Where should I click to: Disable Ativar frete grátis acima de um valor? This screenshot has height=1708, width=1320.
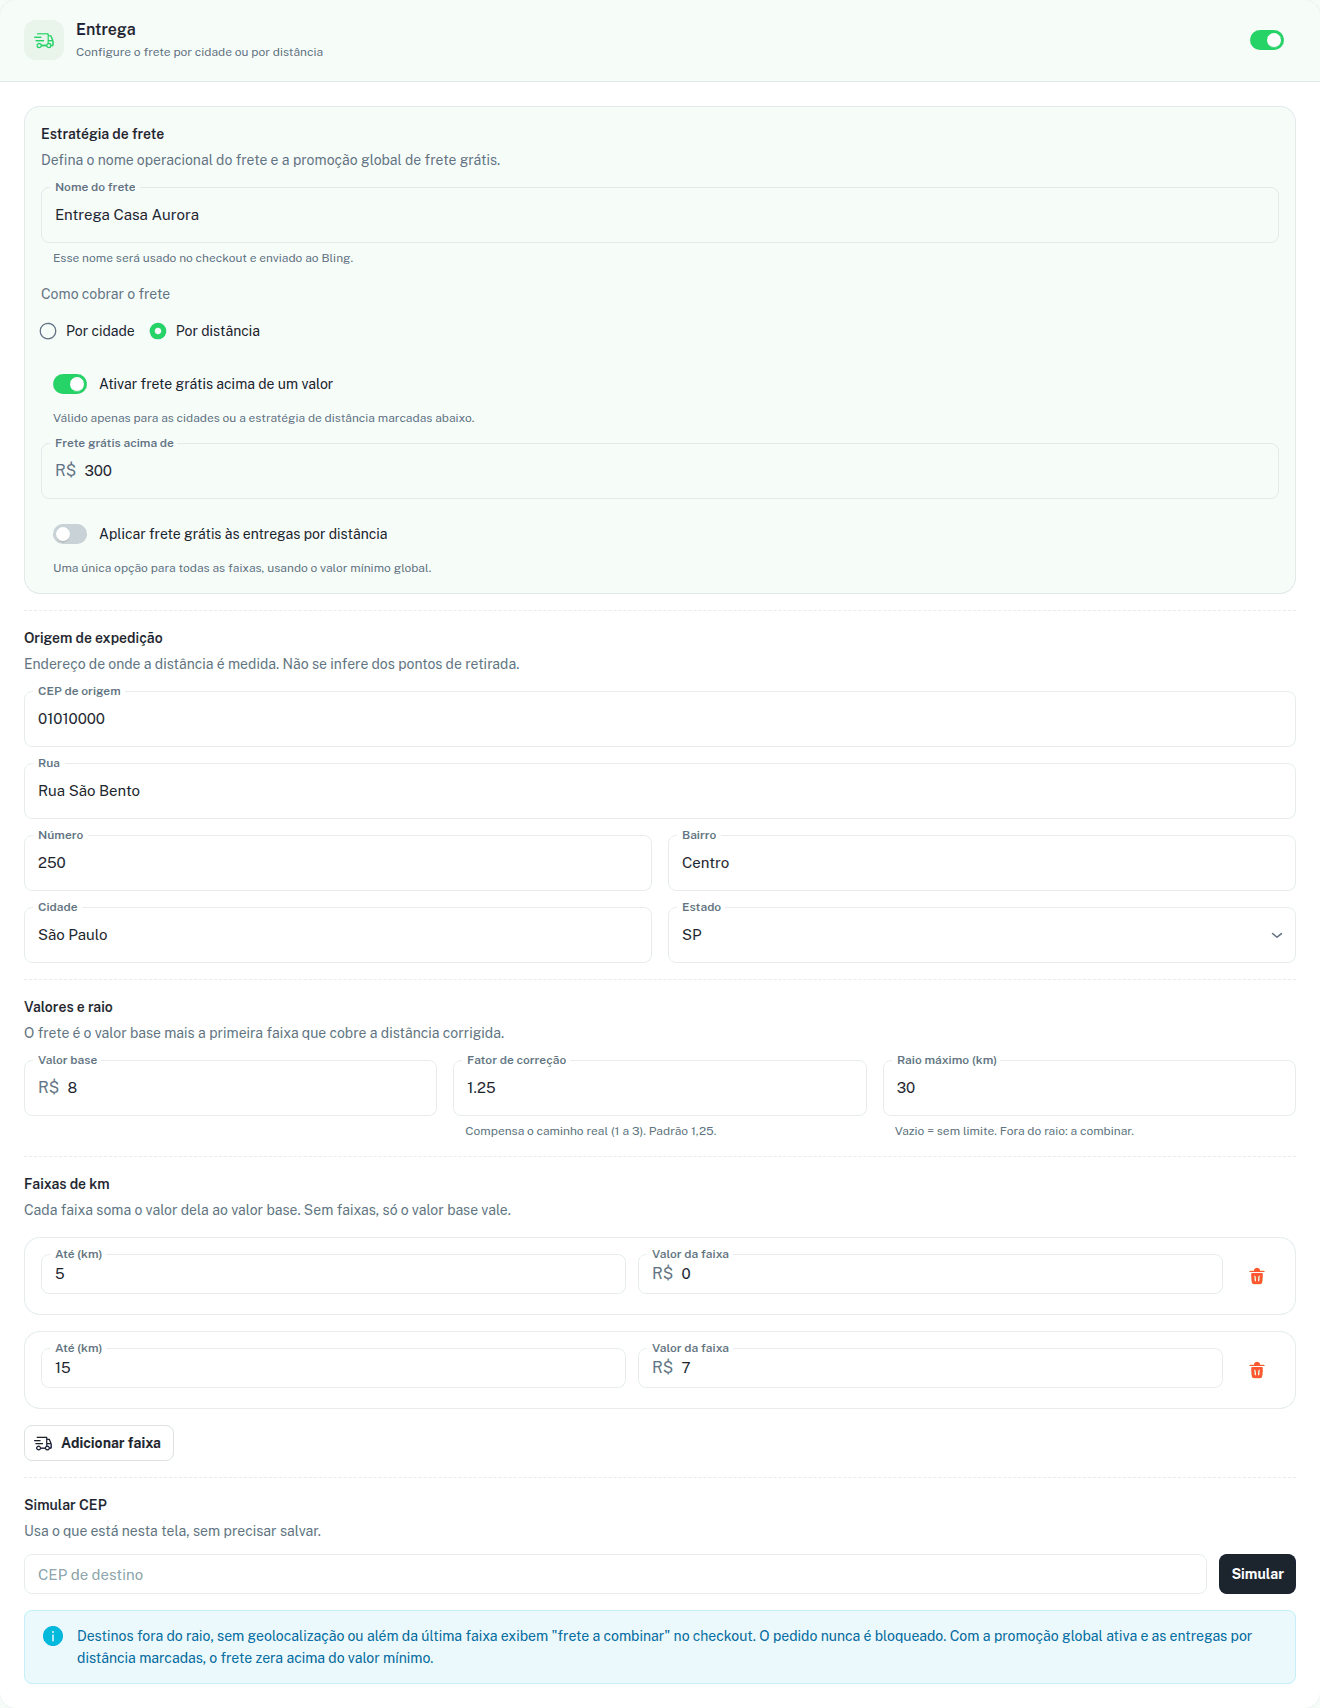70,384
